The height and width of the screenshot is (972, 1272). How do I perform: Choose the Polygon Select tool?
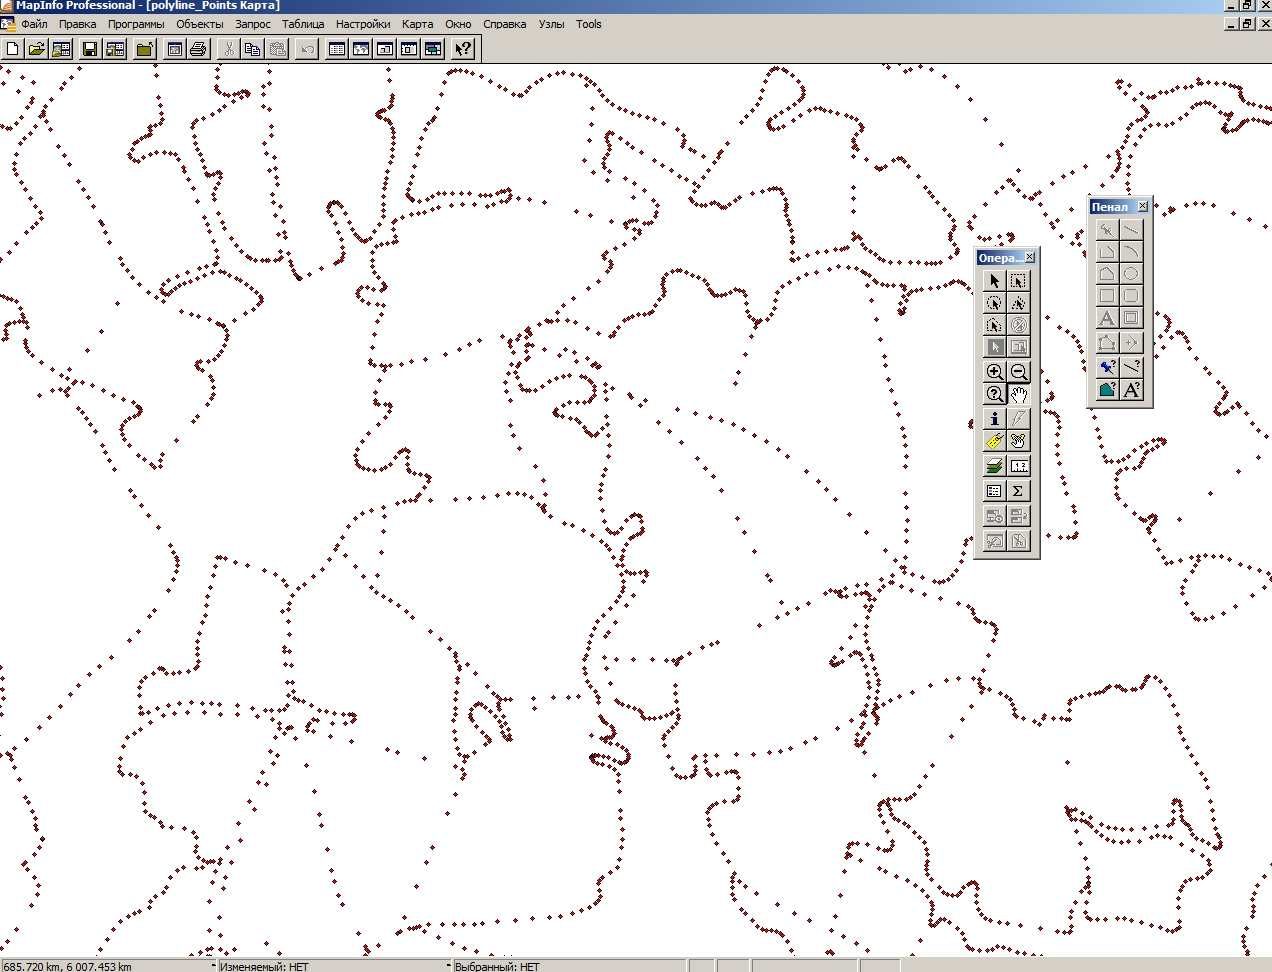pos(1018,303)
